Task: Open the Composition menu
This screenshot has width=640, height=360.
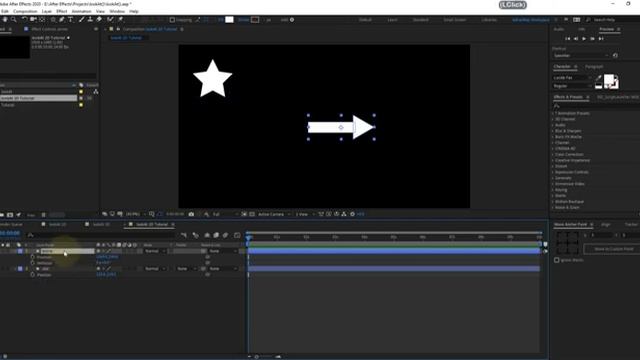Action: [x=25, y=11]
